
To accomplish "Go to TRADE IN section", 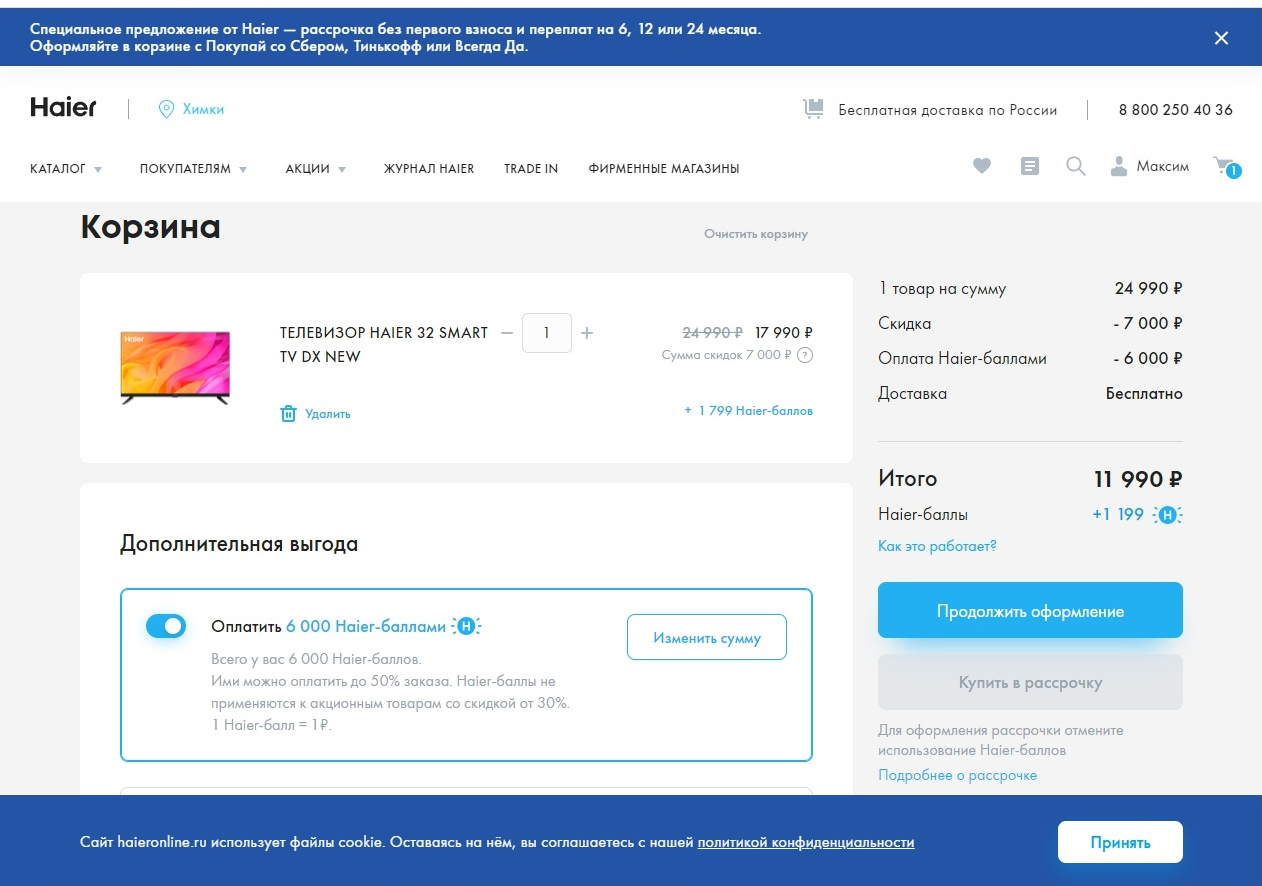I will pyautogui.click(x=531, y=169).
